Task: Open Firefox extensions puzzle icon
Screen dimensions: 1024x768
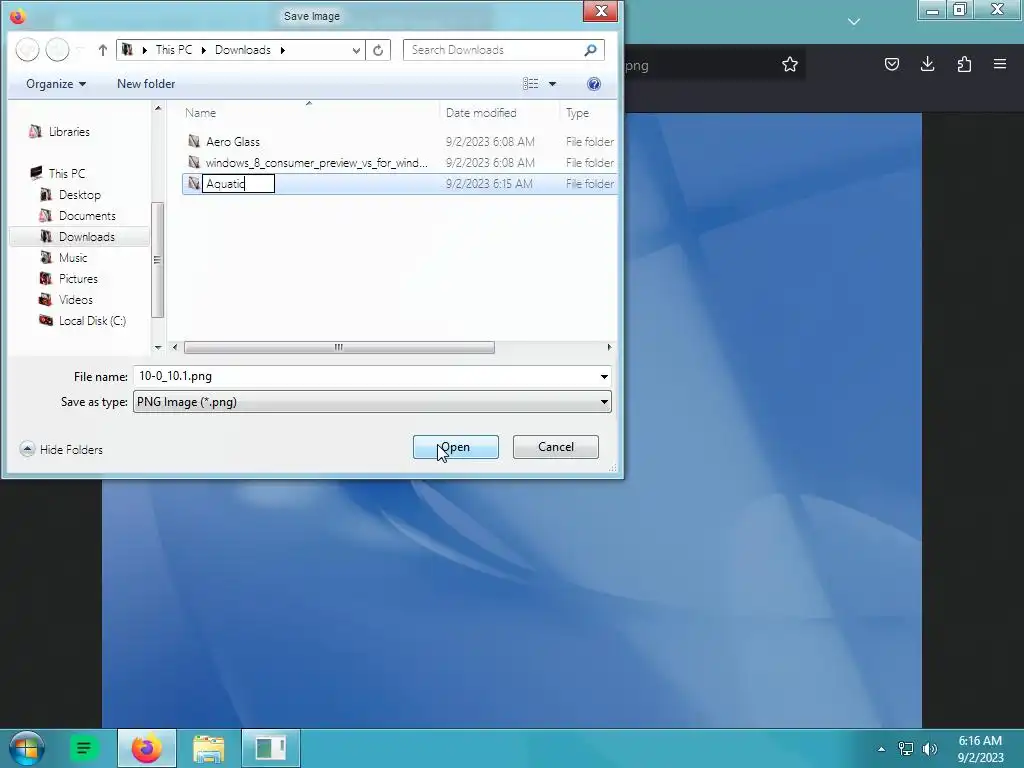Action: [x=964, y=64]
